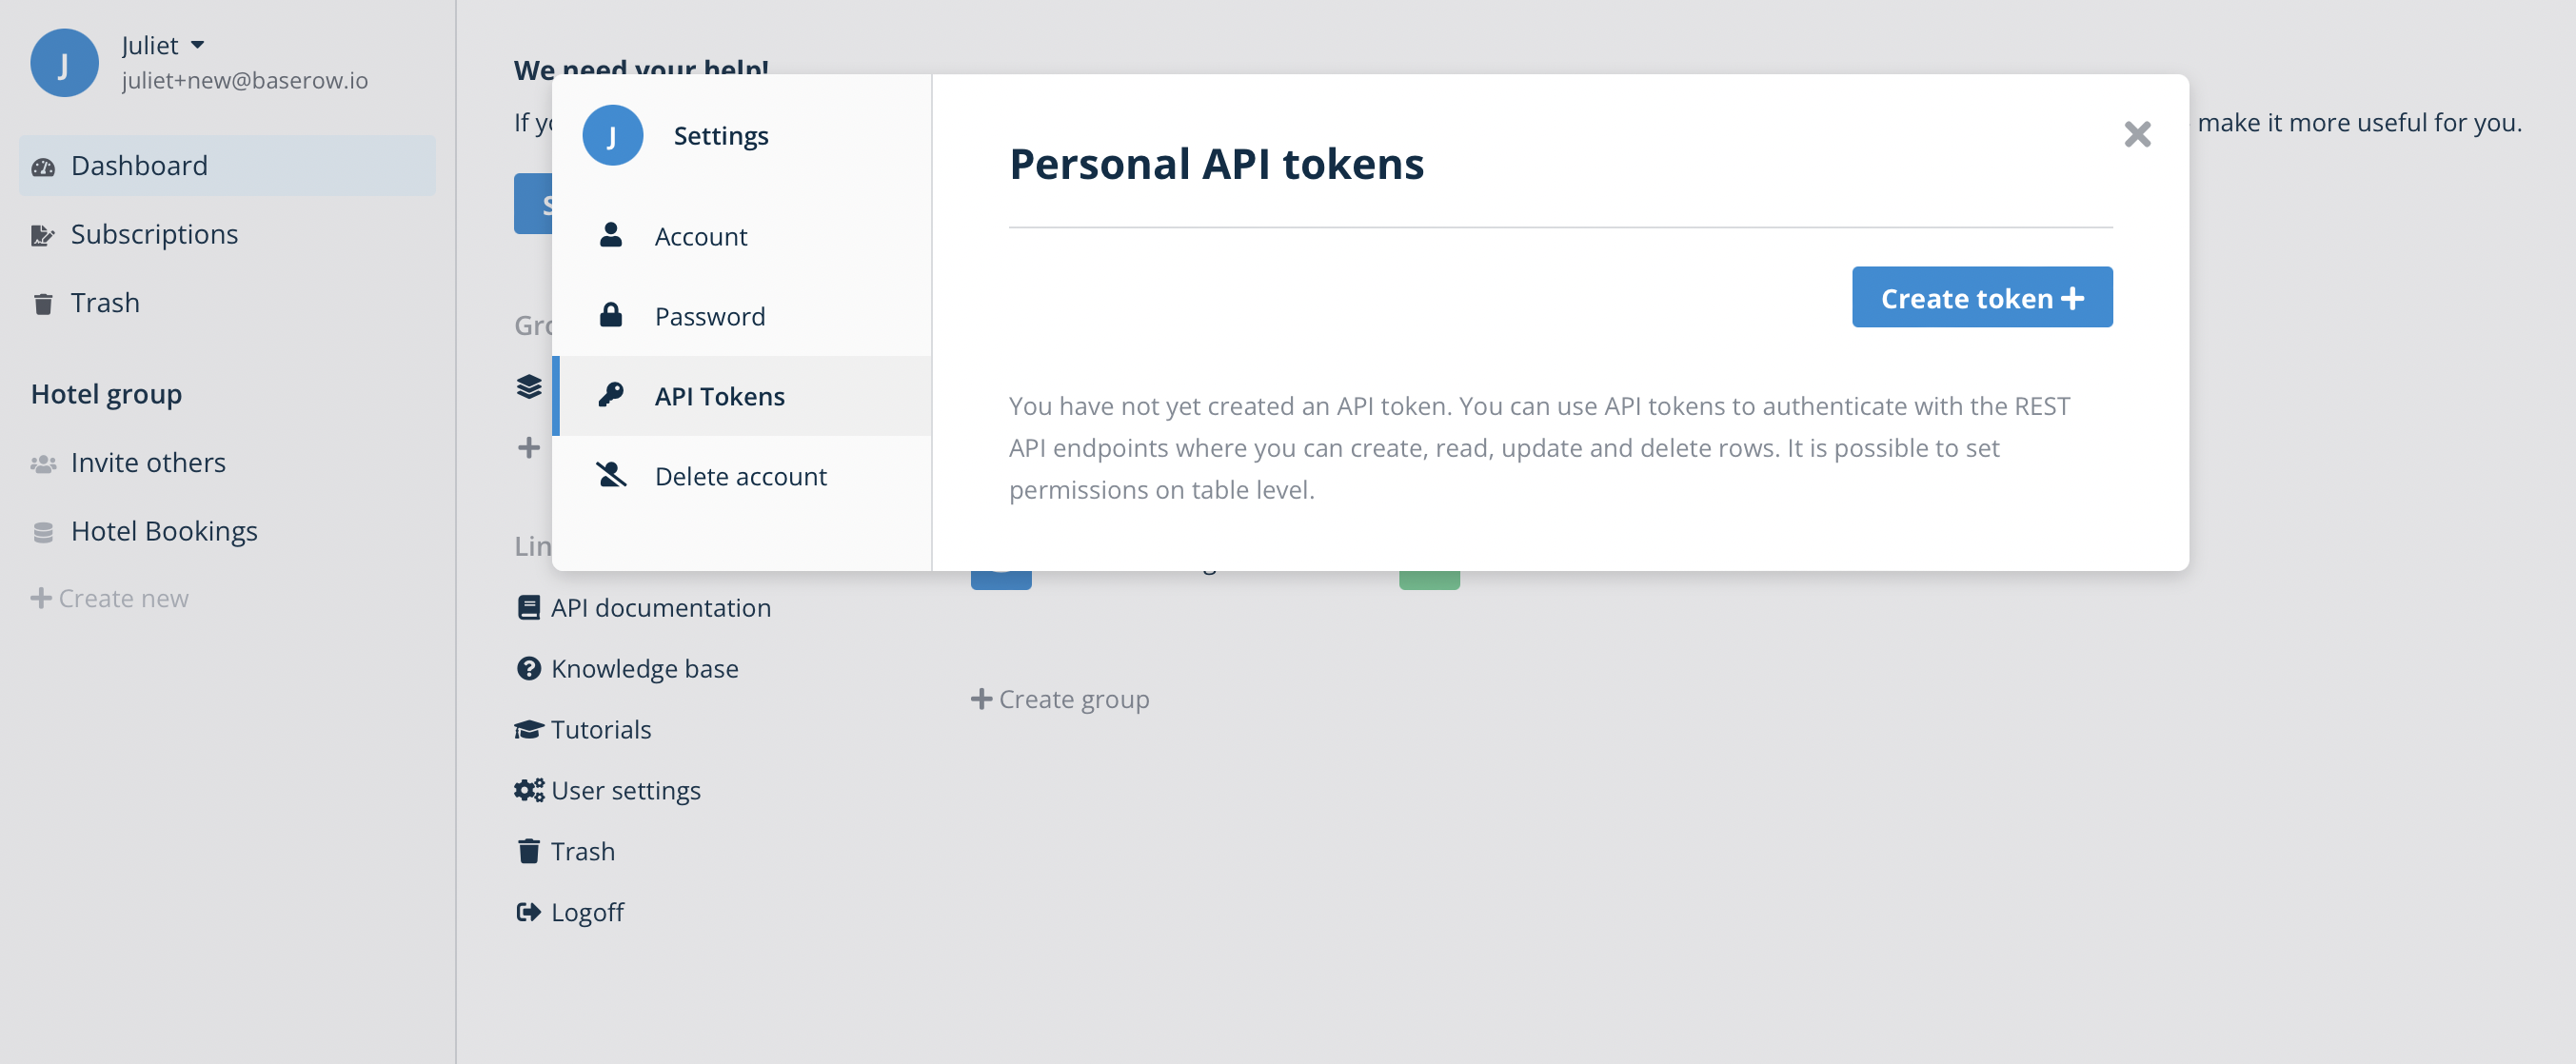Screen dimensions: 2576x1064
Task: Click the Hotel Bookings database icon
Action: (43, 532)
